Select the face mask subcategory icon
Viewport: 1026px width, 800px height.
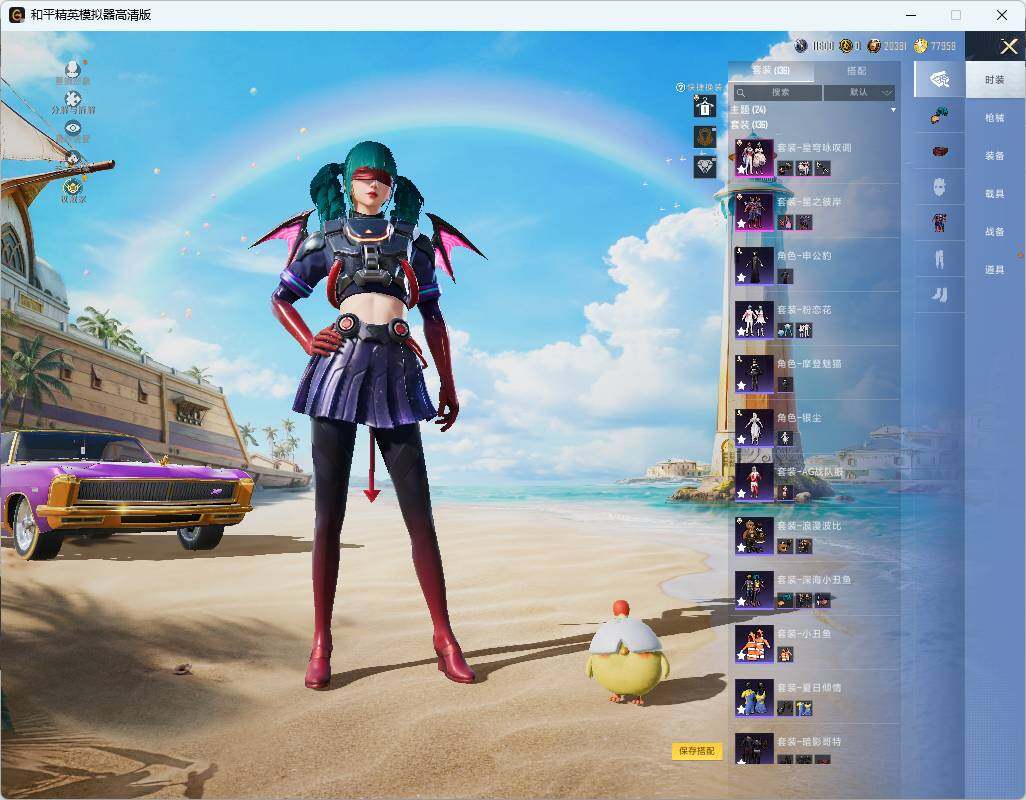coord(940,188)
